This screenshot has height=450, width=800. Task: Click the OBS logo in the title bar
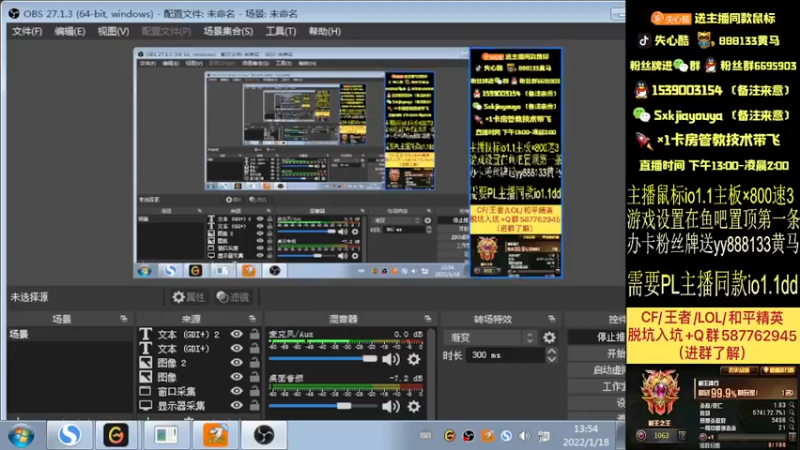click(x=14, y=14)
